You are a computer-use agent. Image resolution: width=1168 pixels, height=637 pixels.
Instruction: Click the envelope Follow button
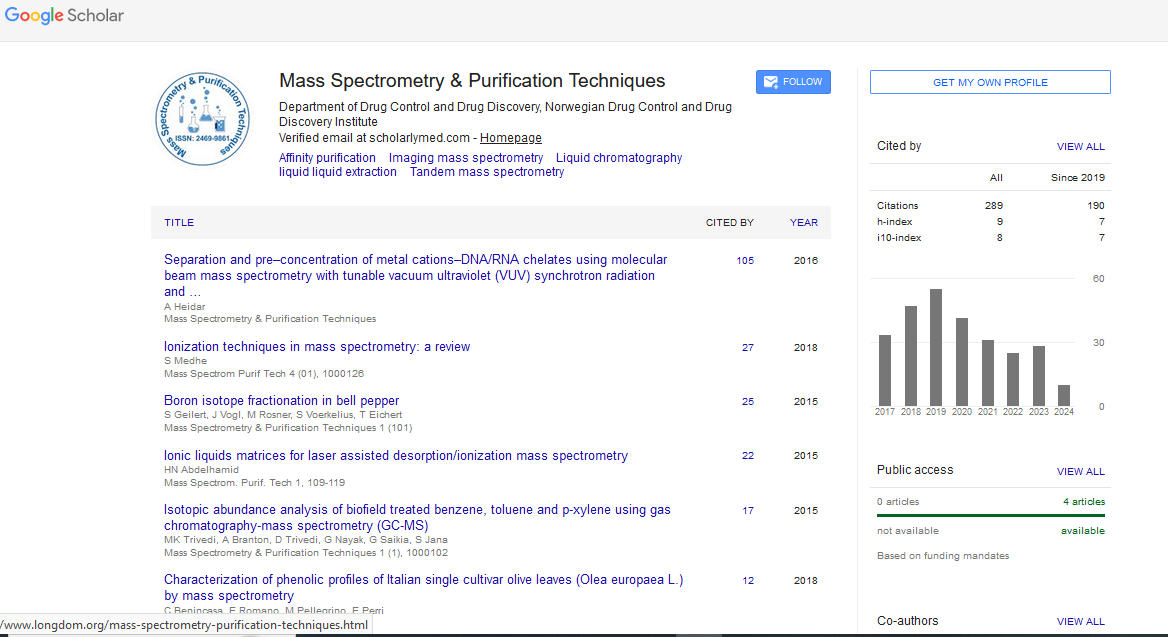coord(793,82)
